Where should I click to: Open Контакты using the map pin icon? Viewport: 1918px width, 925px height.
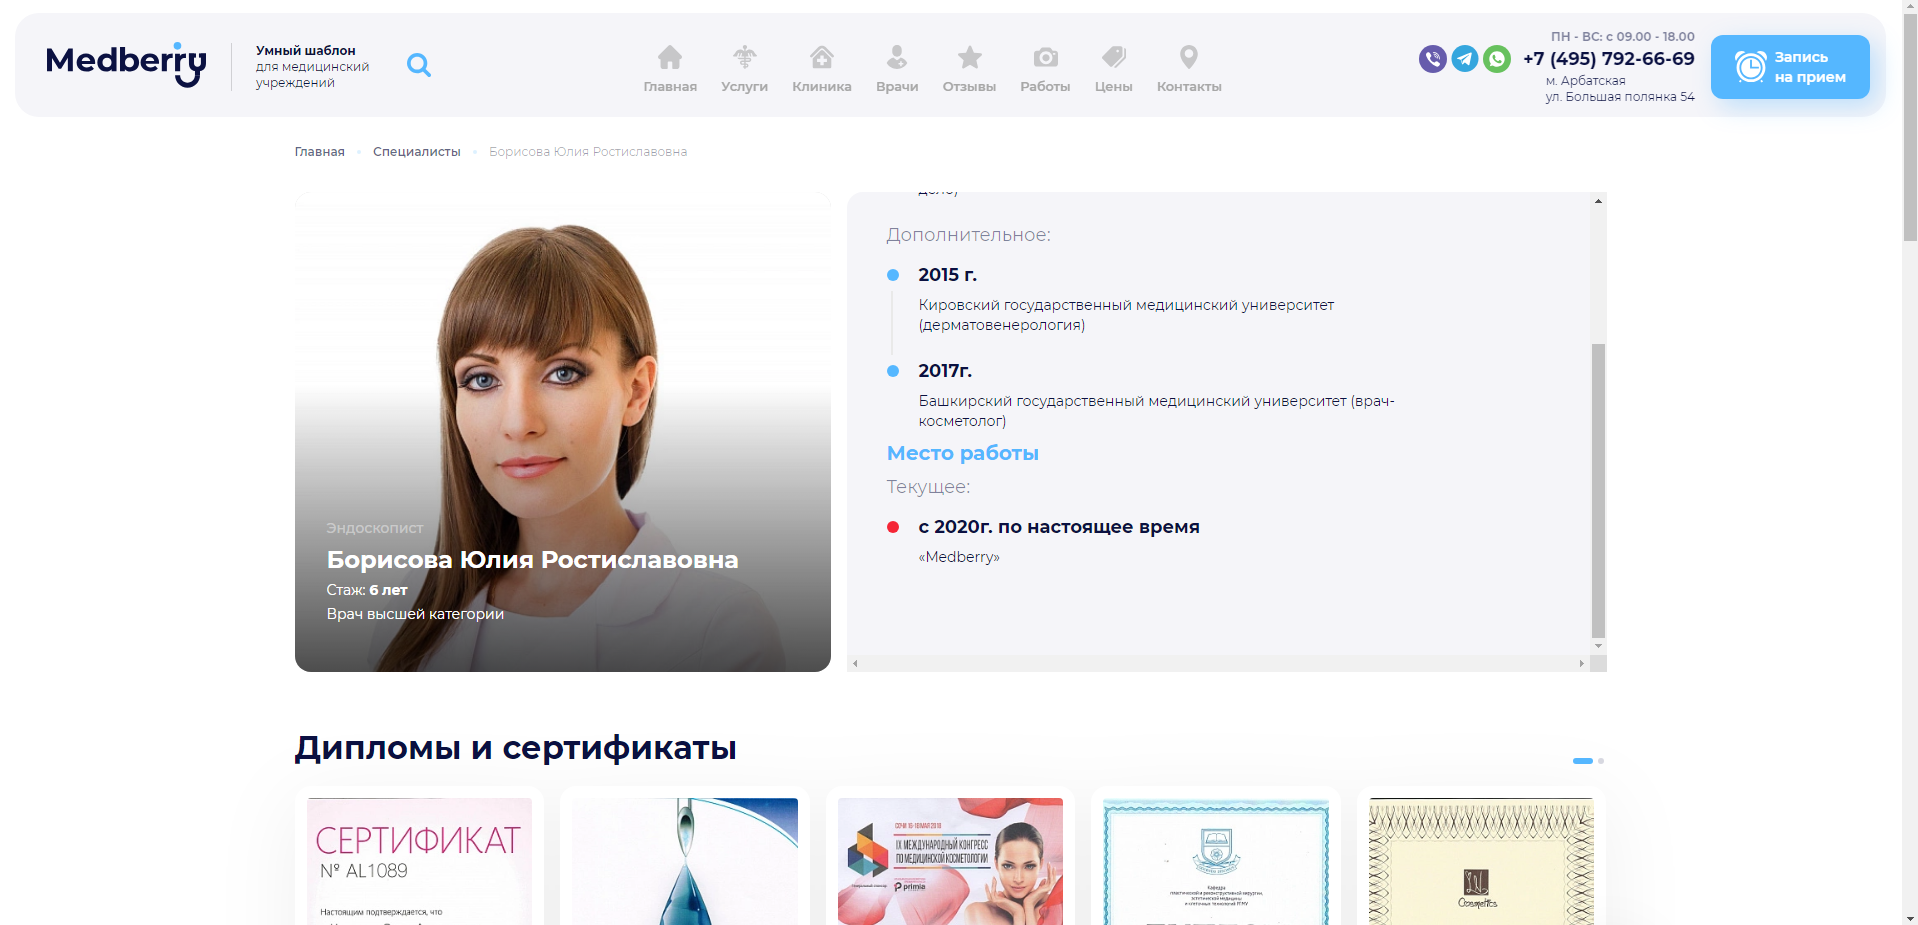[x=1189, y=57]
